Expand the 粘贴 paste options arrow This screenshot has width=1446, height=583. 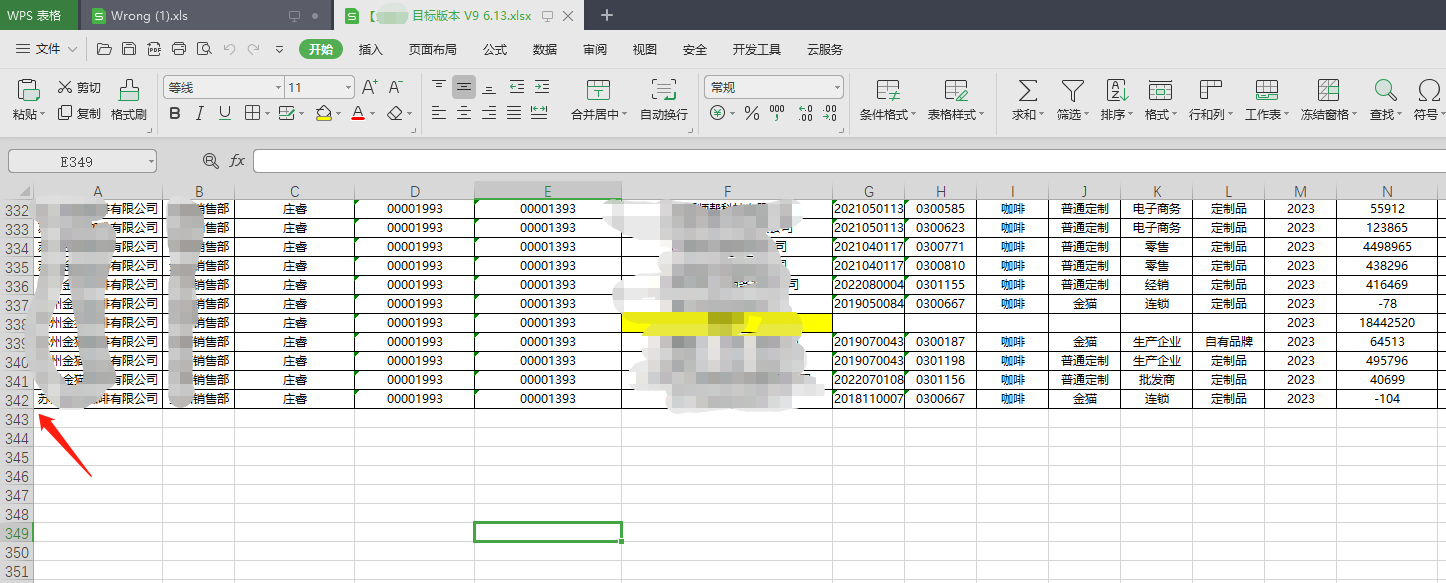43,115
